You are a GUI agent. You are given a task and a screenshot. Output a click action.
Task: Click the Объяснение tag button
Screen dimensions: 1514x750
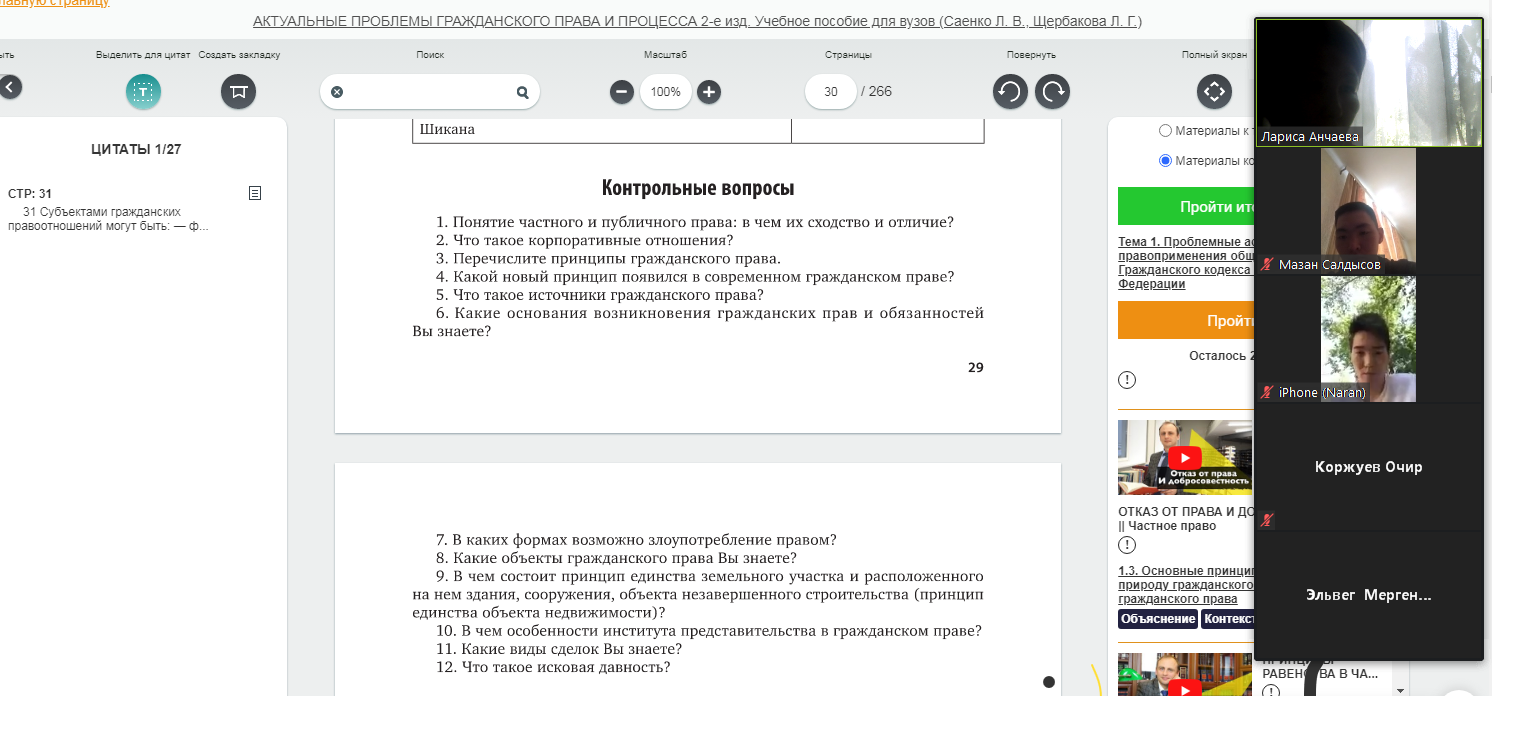point(1158,619)
